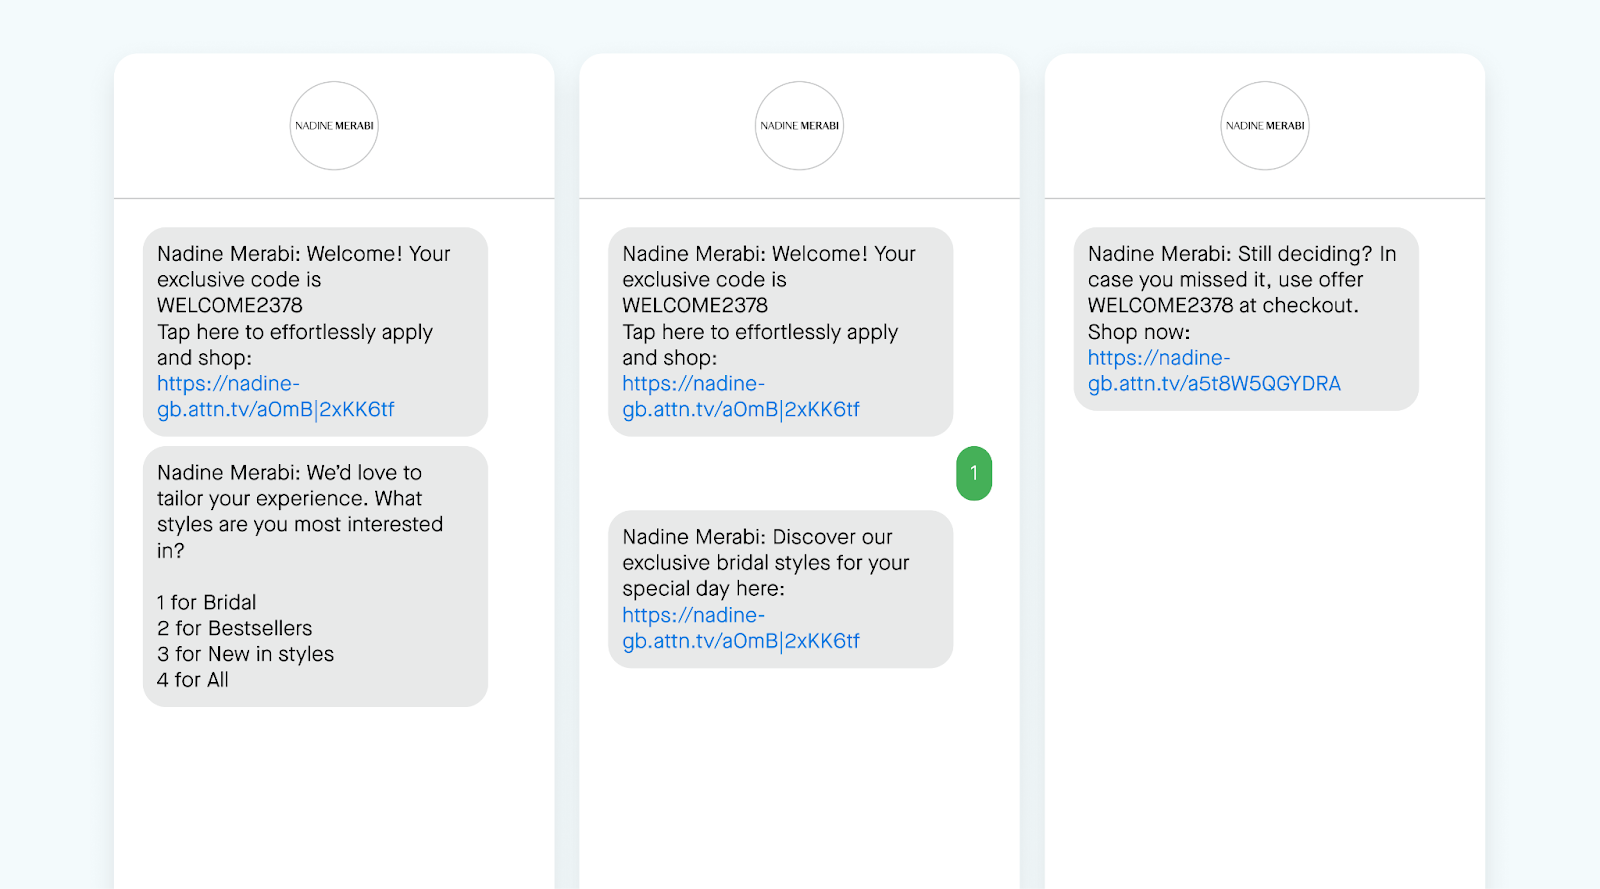Click the Nadine Merabi logo in the right phone

pyautogui.click(x=1265, y=126)
